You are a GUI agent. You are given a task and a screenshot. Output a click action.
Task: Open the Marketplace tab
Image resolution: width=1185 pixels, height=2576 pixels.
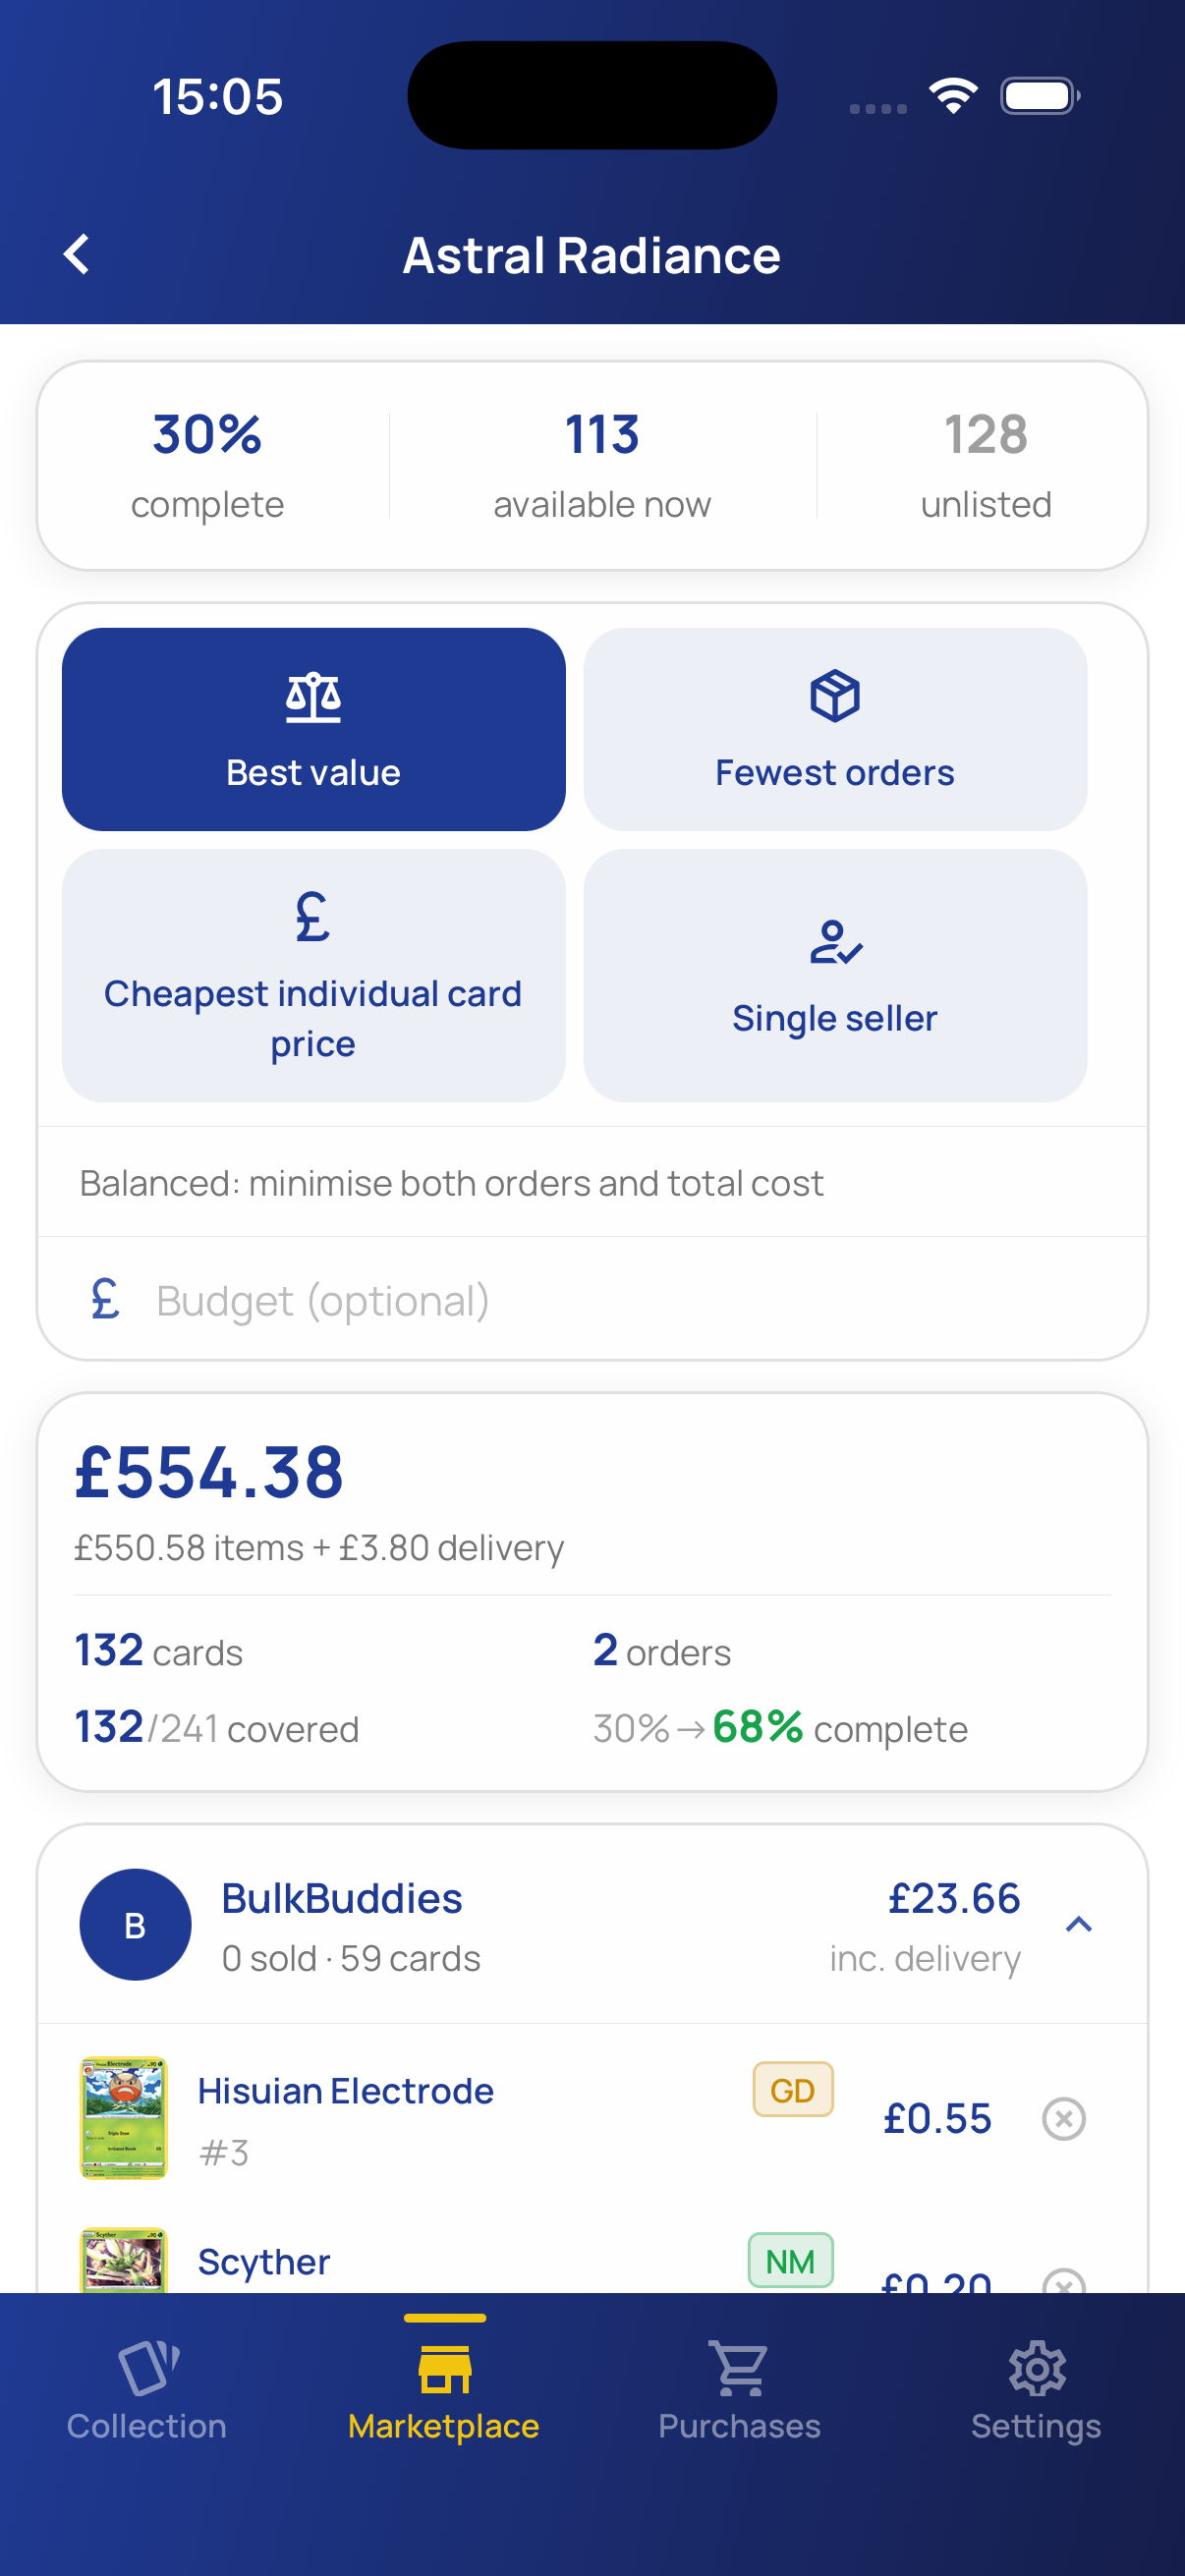444,2390
